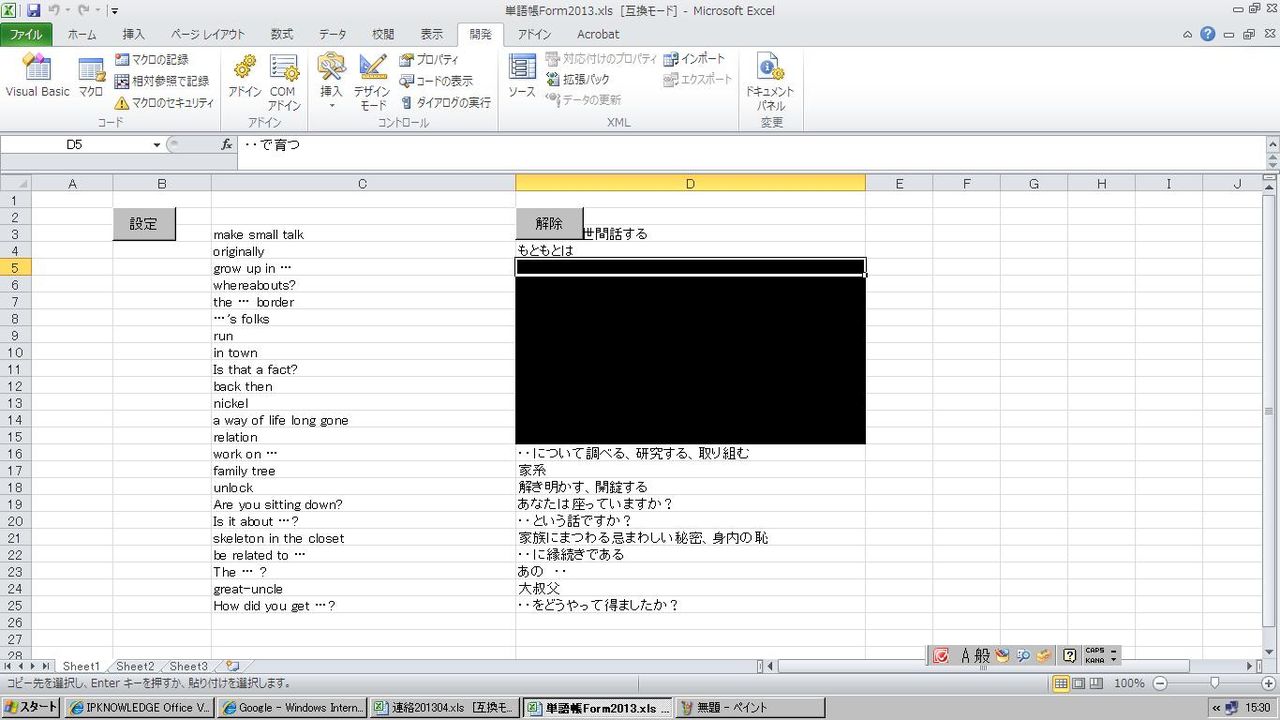Switch to Page Break Preview

click(x=1098, y=683)
